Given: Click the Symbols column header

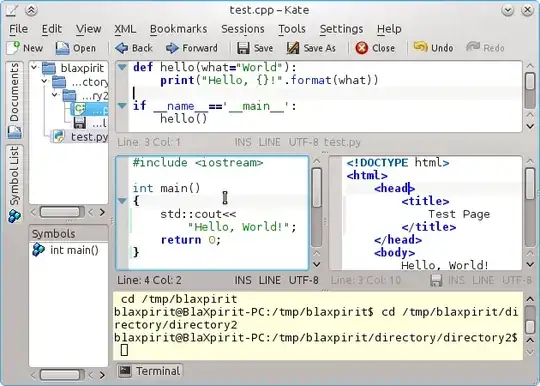Looking at the screenshot, I should click(x=69, y=234).
